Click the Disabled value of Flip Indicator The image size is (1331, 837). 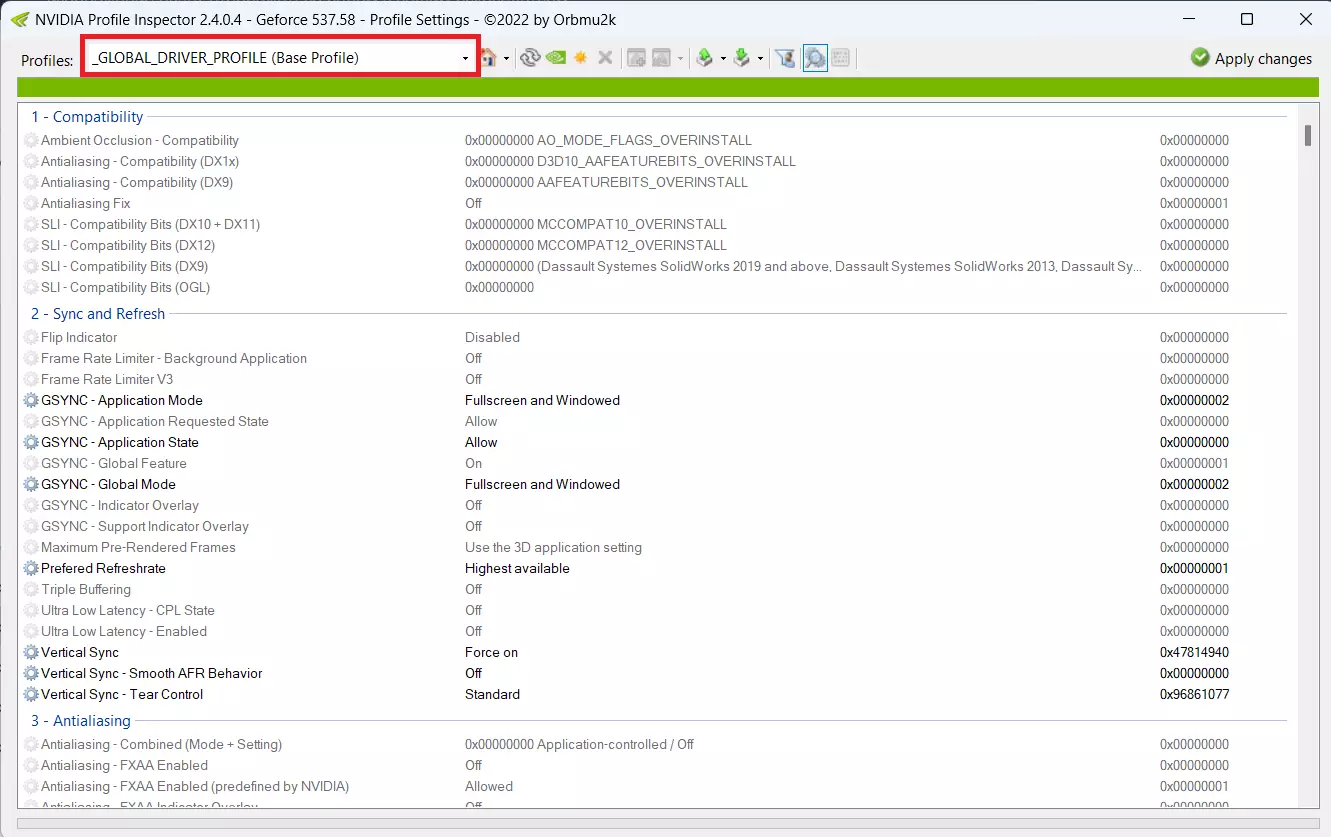[x=492, y=338]
